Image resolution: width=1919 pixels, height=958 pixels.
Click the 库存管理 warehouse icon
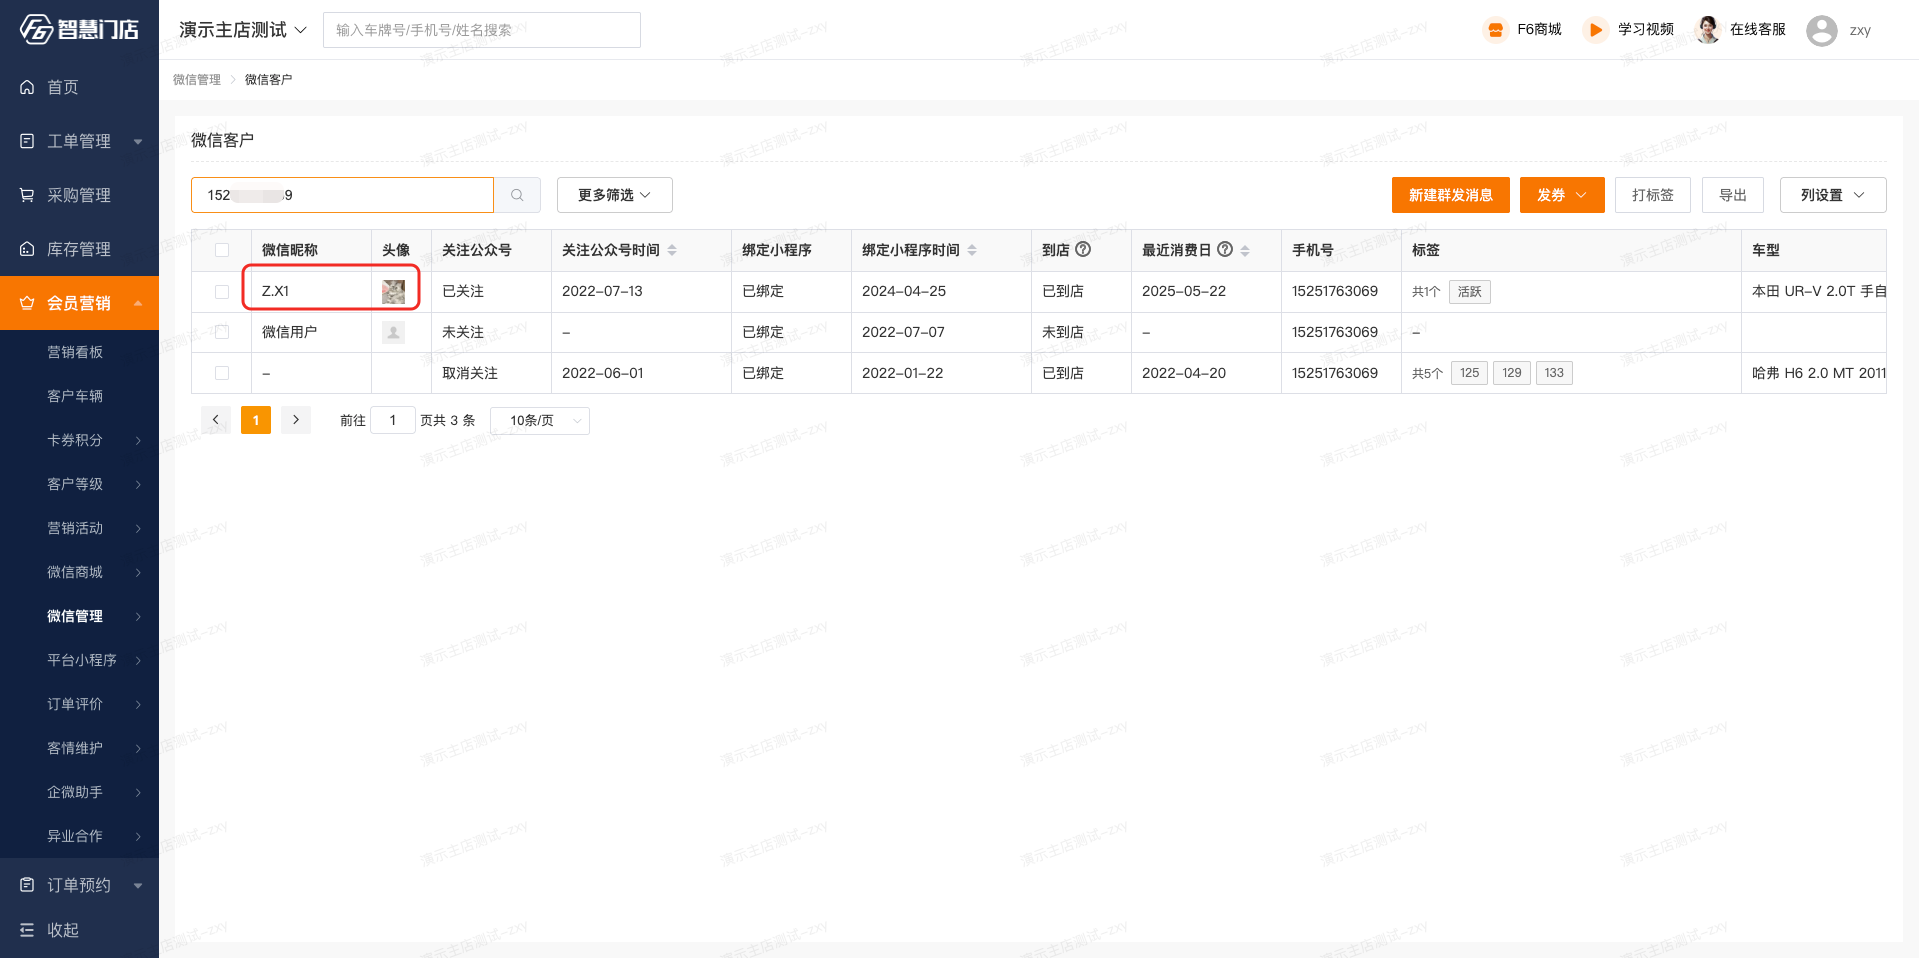(x=27, y=249)
